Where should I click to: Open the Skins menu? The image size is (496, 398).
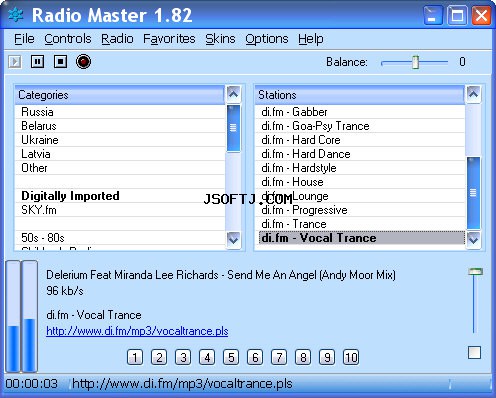220,39
